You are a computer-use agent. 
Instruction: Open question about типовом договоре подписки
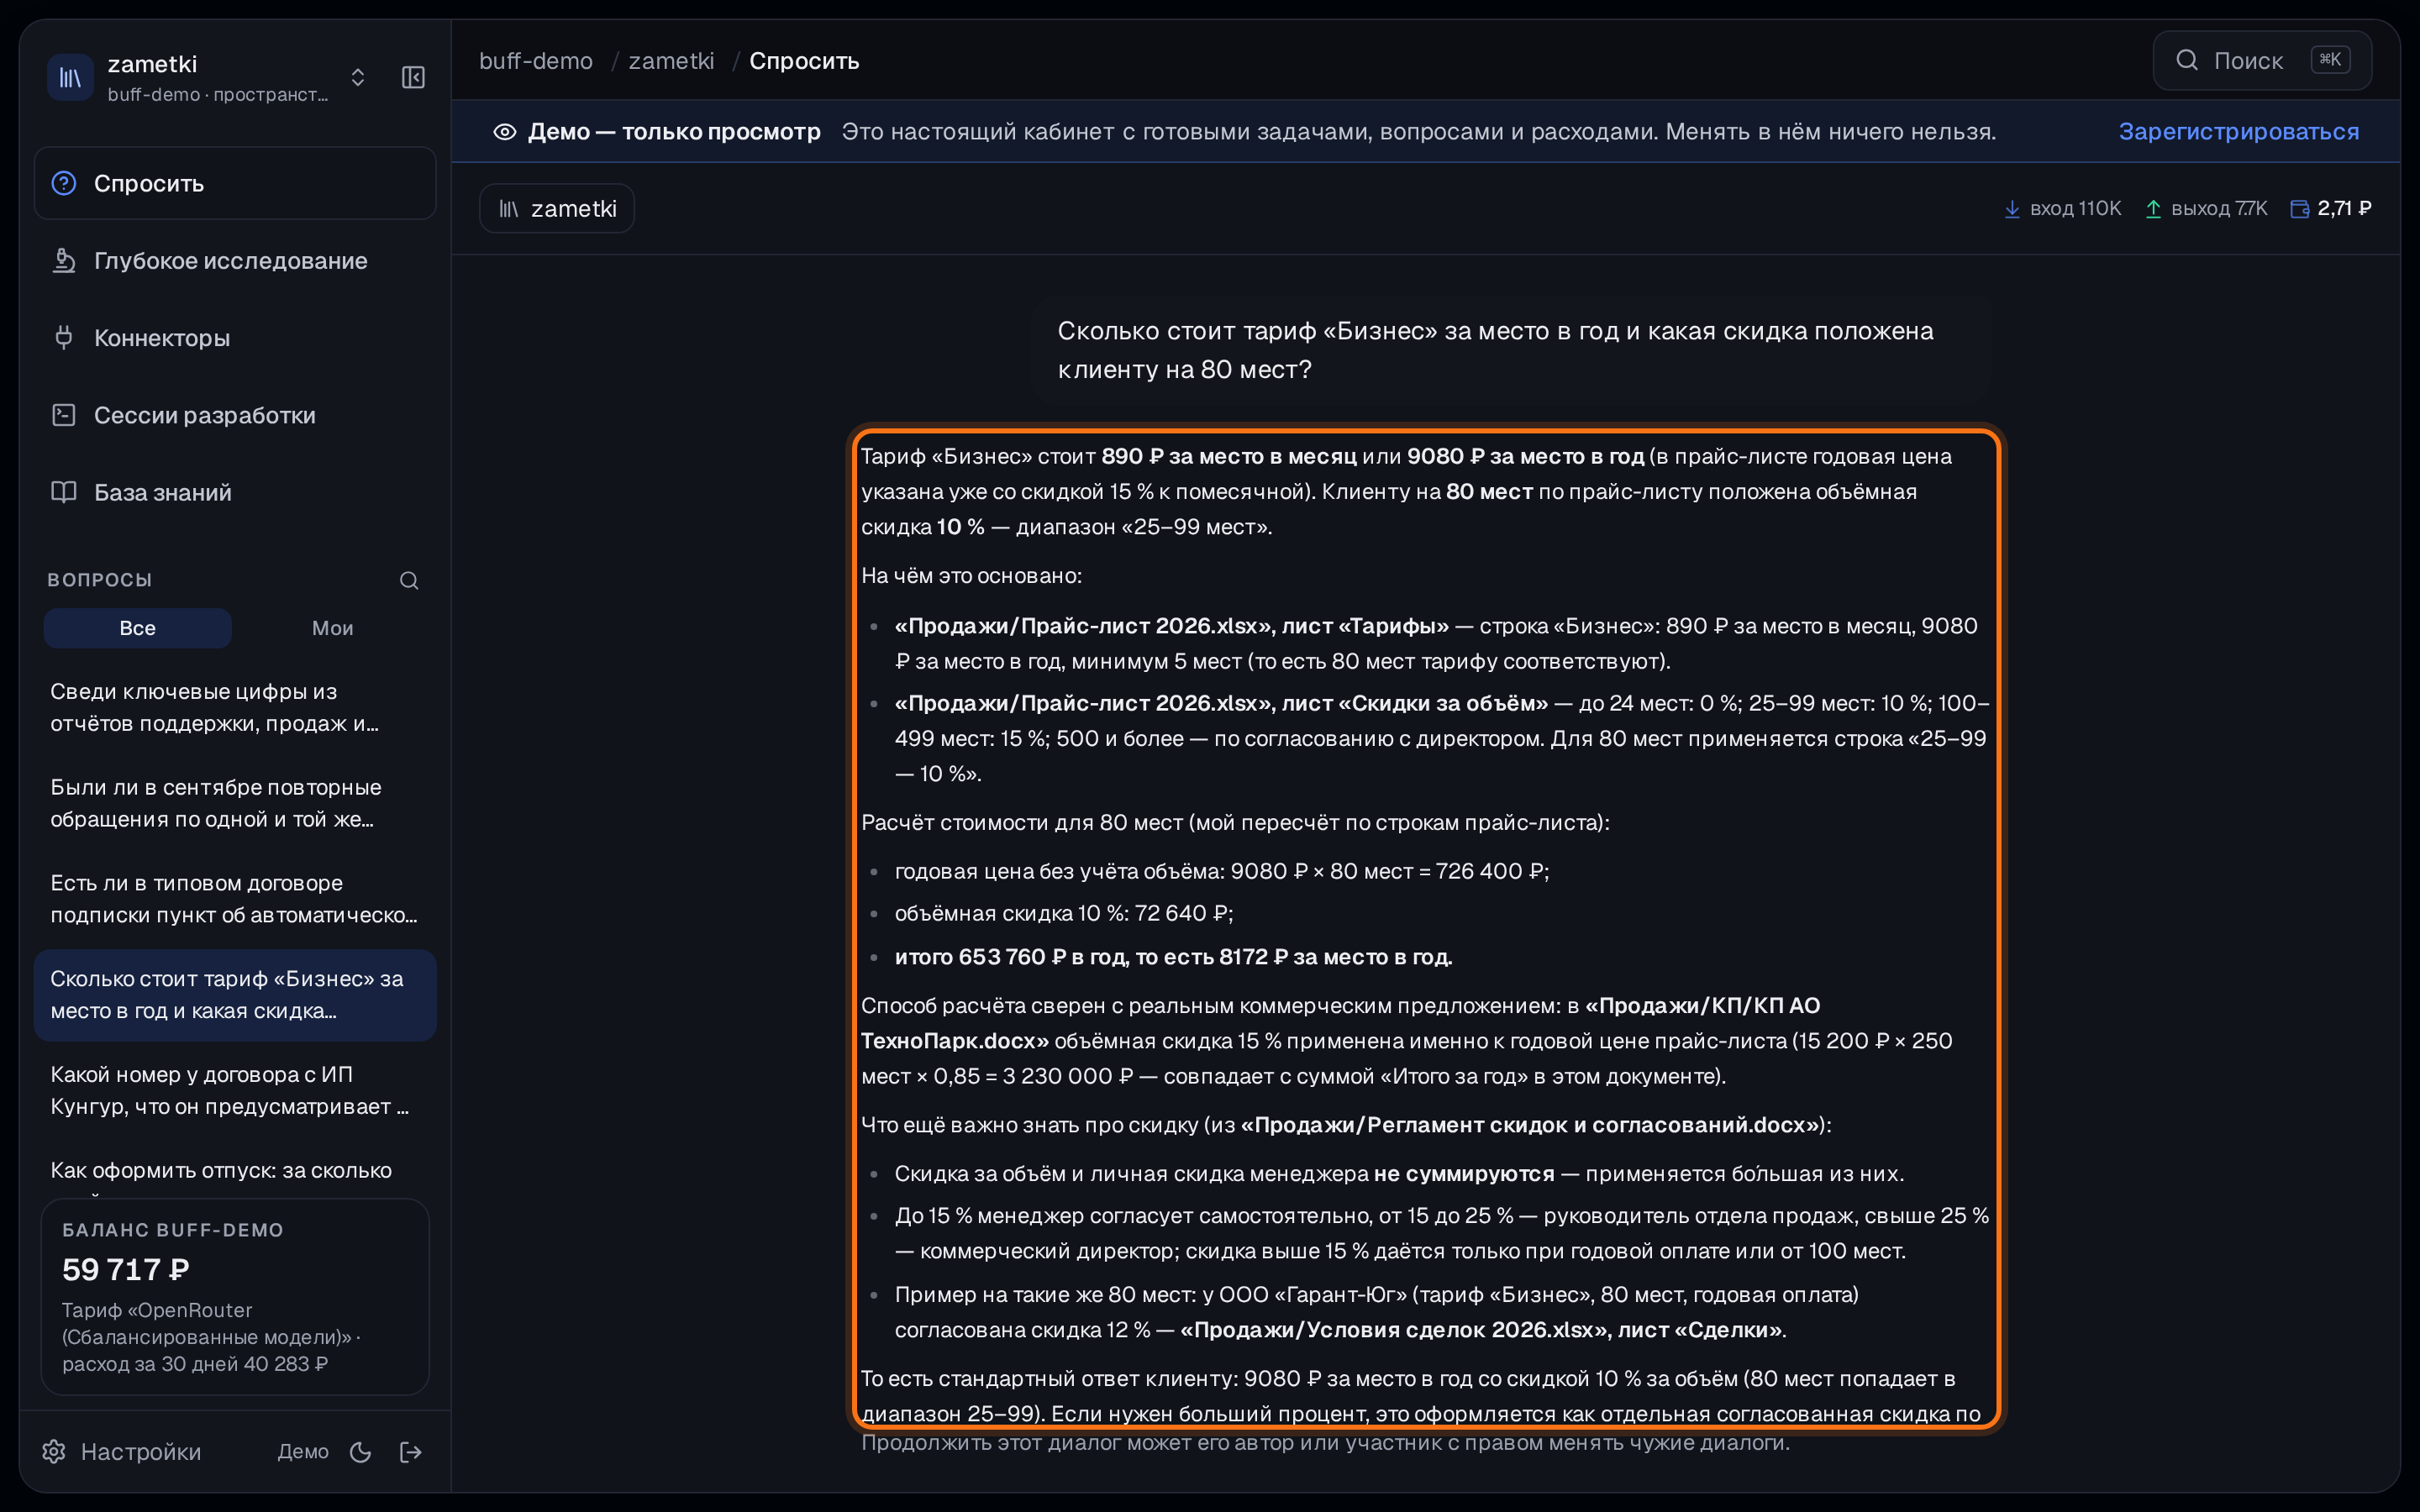coord(235,899)
